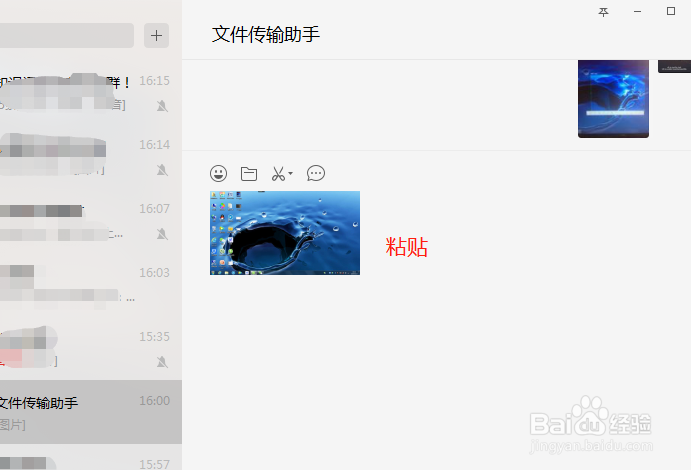Click muted bell icon on 16:14 chat
This screenshot has width=691, height=470.
click(x=162, y=170)
